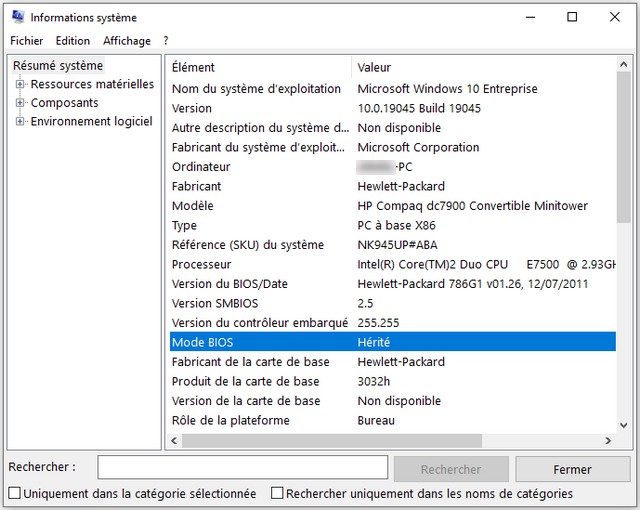This screenshot has height=510, width=640.
Task: Click inside the Rechercher text field
Action: tap(242, 468)
